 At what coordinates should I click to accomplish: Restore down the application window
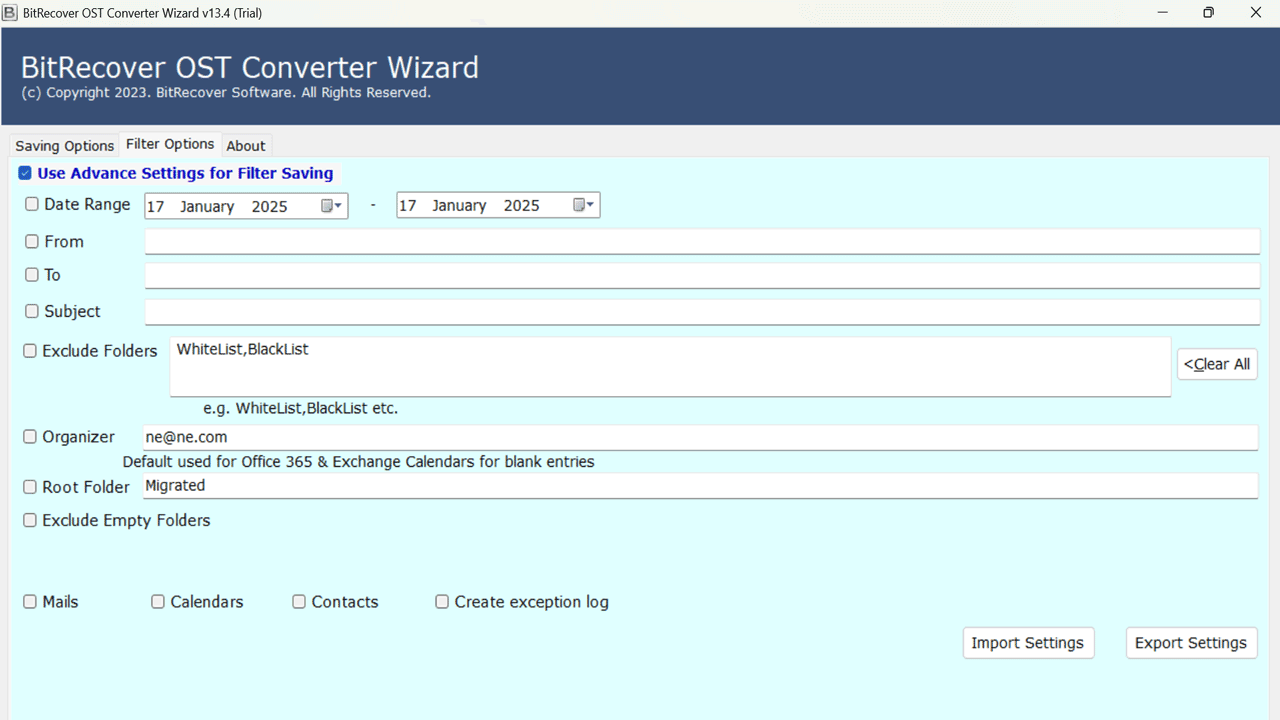click(1209, 13)
